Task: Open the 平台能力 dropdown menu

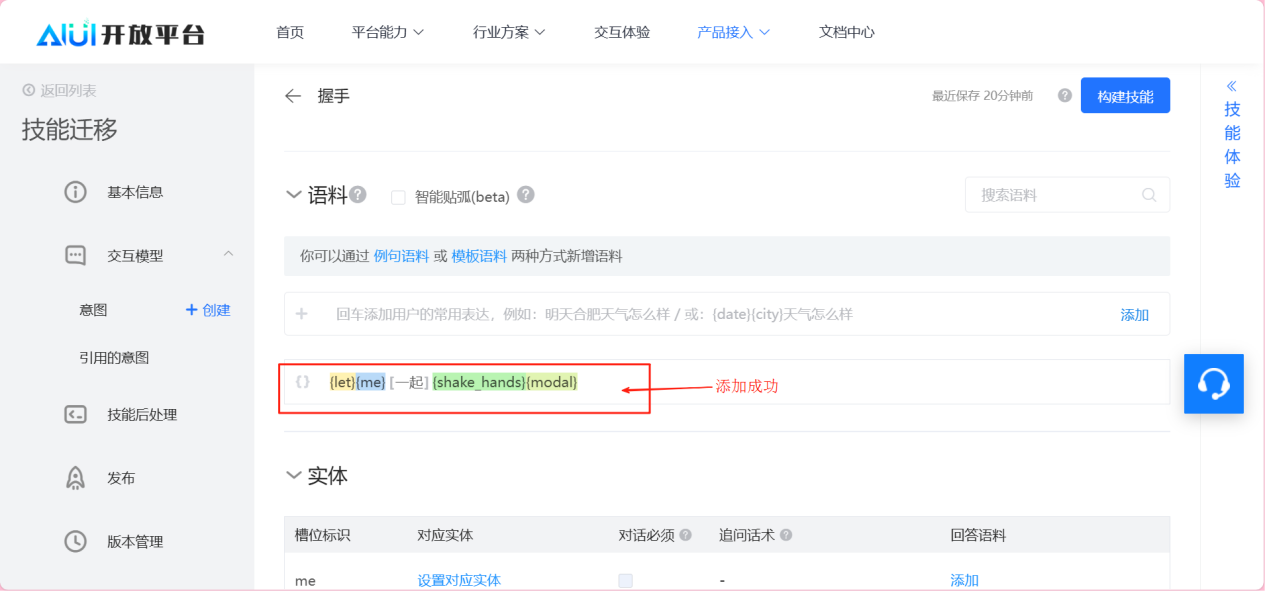Action: pos(388,32)
